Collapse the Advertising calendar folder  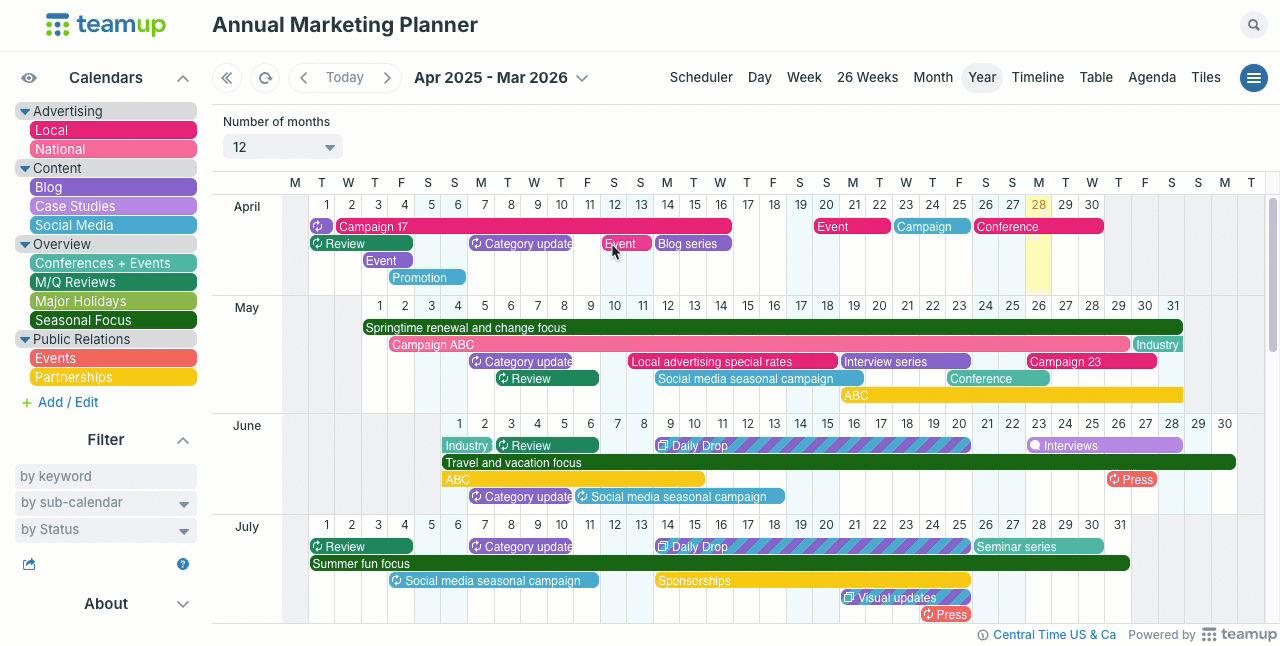click(x=25, y=112)
